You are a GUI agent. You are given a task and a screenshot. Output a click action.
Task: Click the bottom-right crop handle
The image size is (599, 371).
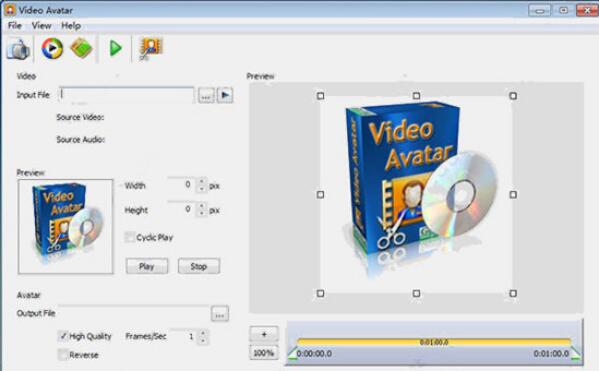tap(513, 293)
